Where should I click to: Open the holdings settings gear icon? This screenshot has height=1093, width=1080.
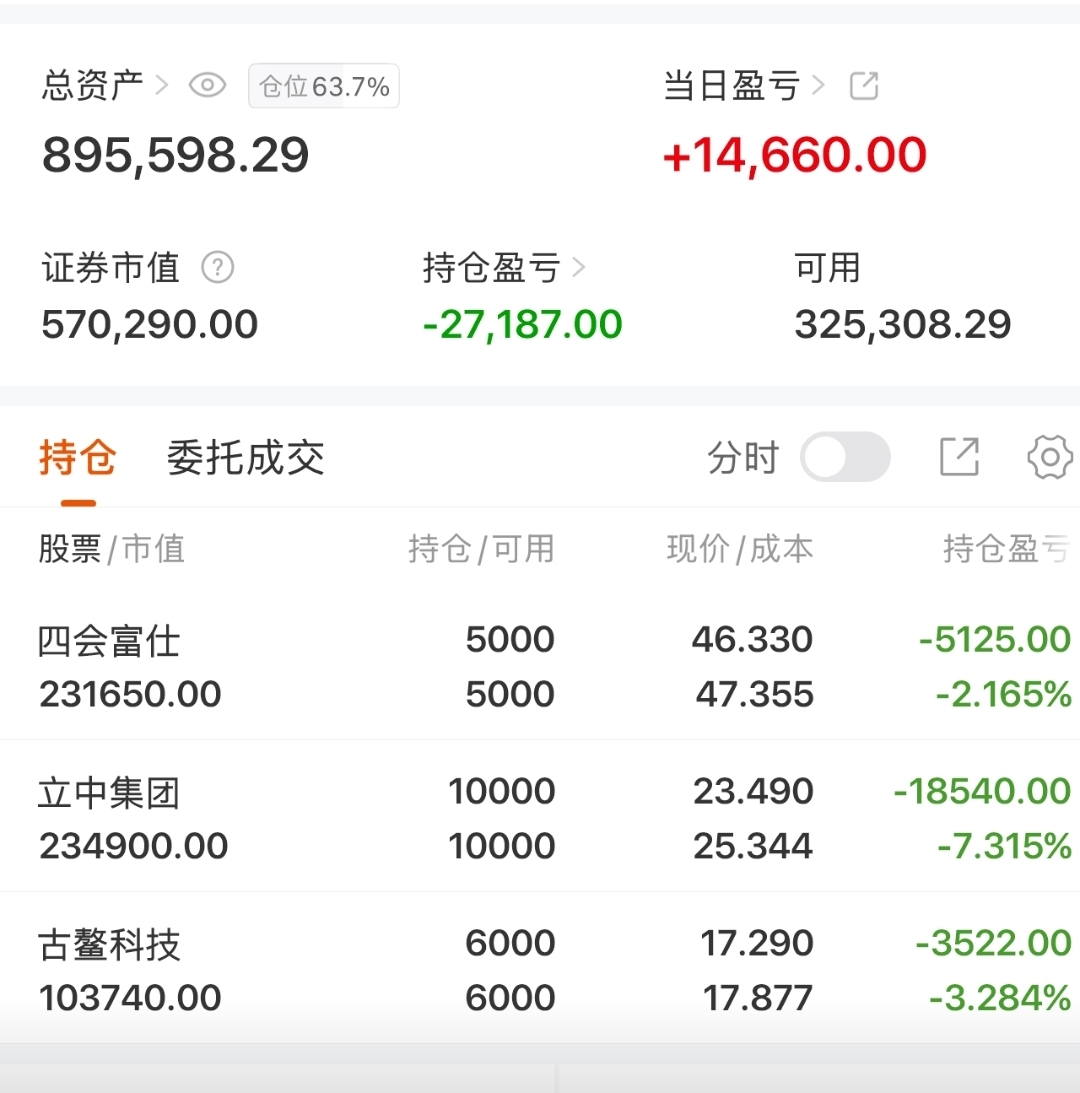click(1049, 458)
